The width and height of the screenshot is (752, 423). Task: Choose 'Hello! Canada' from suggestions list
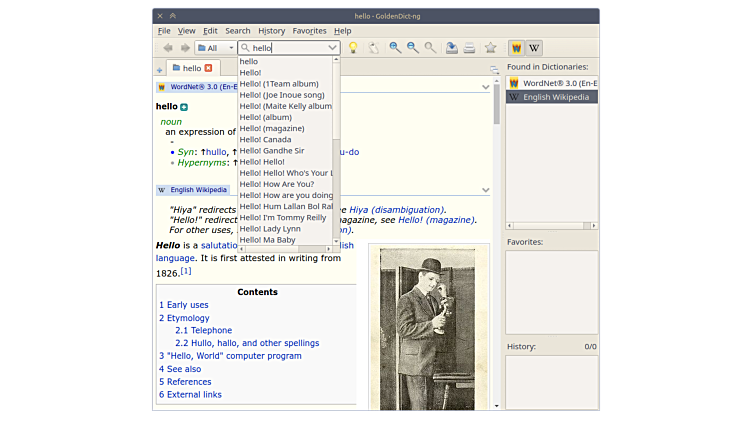pyautogui.click(x=266, y=140)
